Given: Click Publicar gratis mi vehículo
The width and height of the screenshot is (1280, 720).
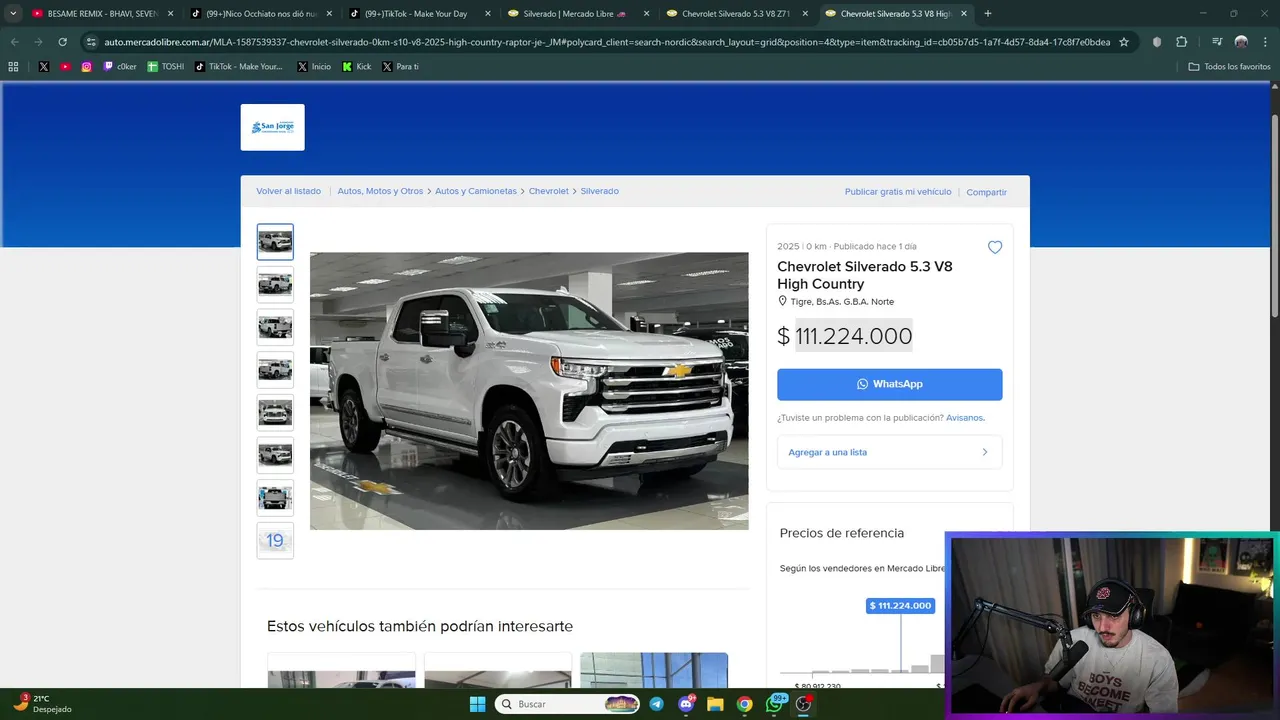Looking at the screenshot, I should 898,192.
